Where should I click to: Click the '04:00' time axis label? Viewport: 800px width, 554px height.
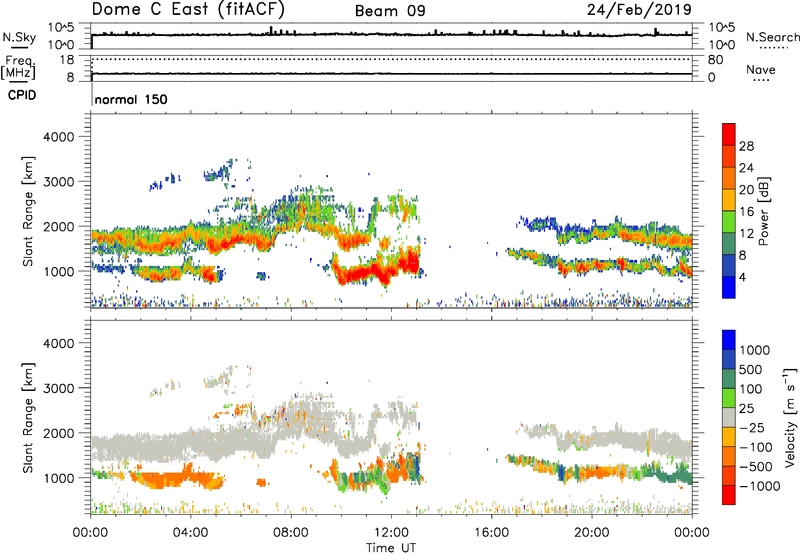pyautogui.click(x=191, y=533)
